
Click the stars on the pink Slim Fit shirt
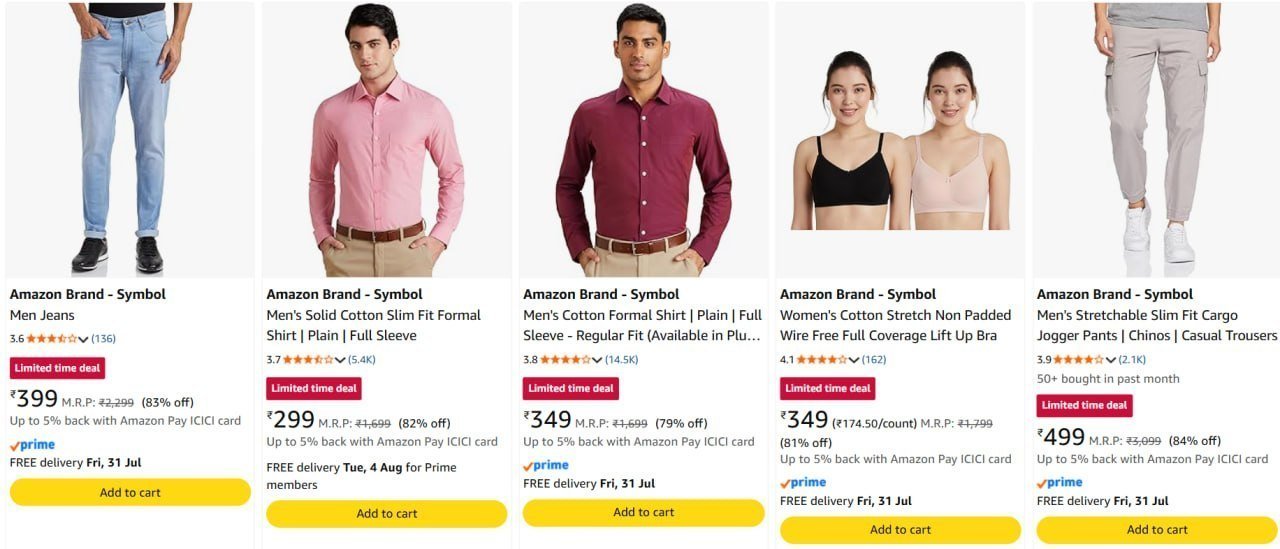[x=308, y=360]
